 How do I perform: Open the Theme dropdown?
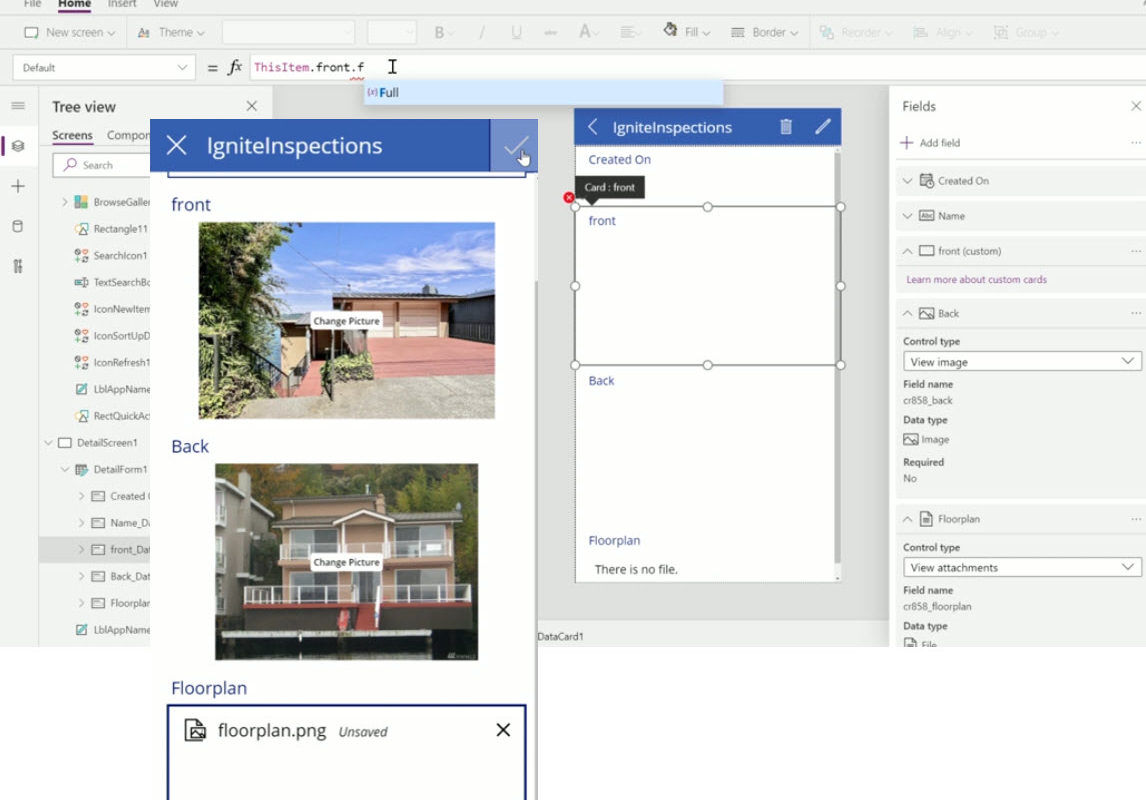point(172,32)
